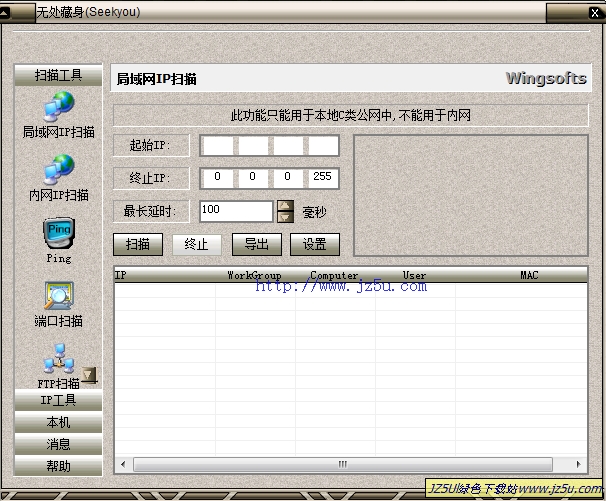Click the title bar system menu icon
This screenshot has height=501, width=606.
tap(4, 14)
